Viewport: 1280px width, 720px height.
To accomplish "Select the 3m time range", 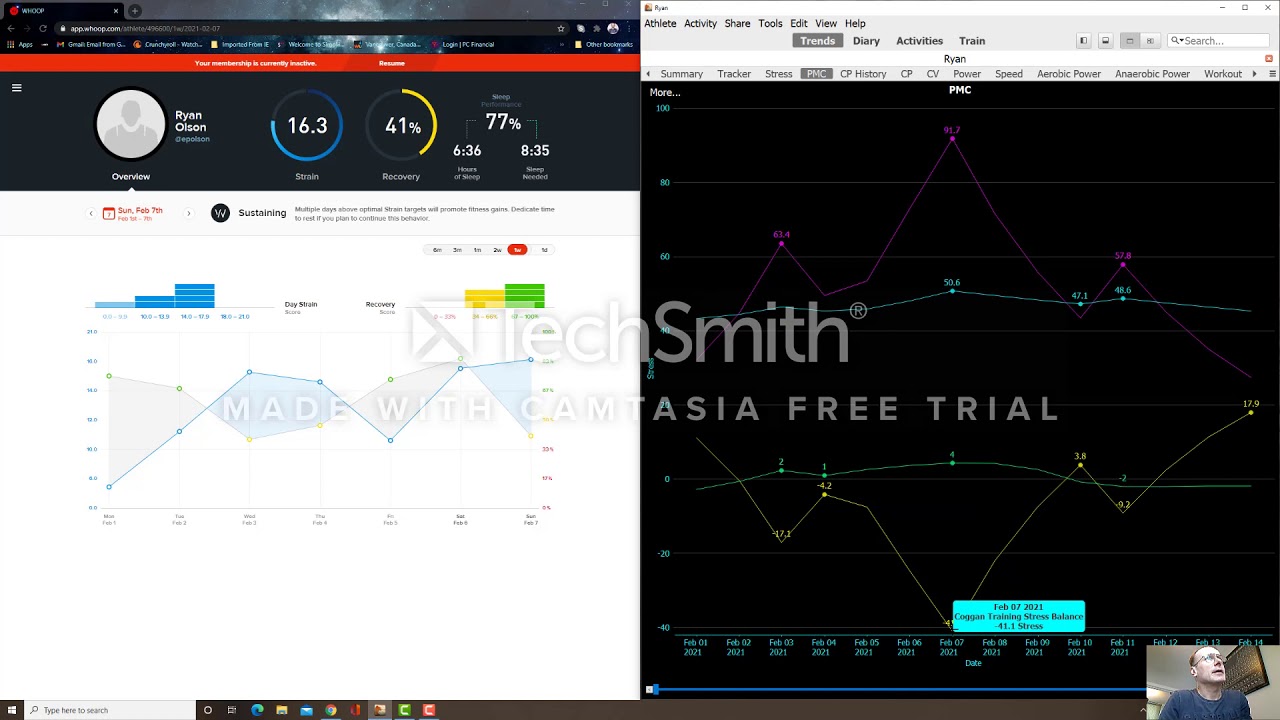I will [x=457, y=250].
